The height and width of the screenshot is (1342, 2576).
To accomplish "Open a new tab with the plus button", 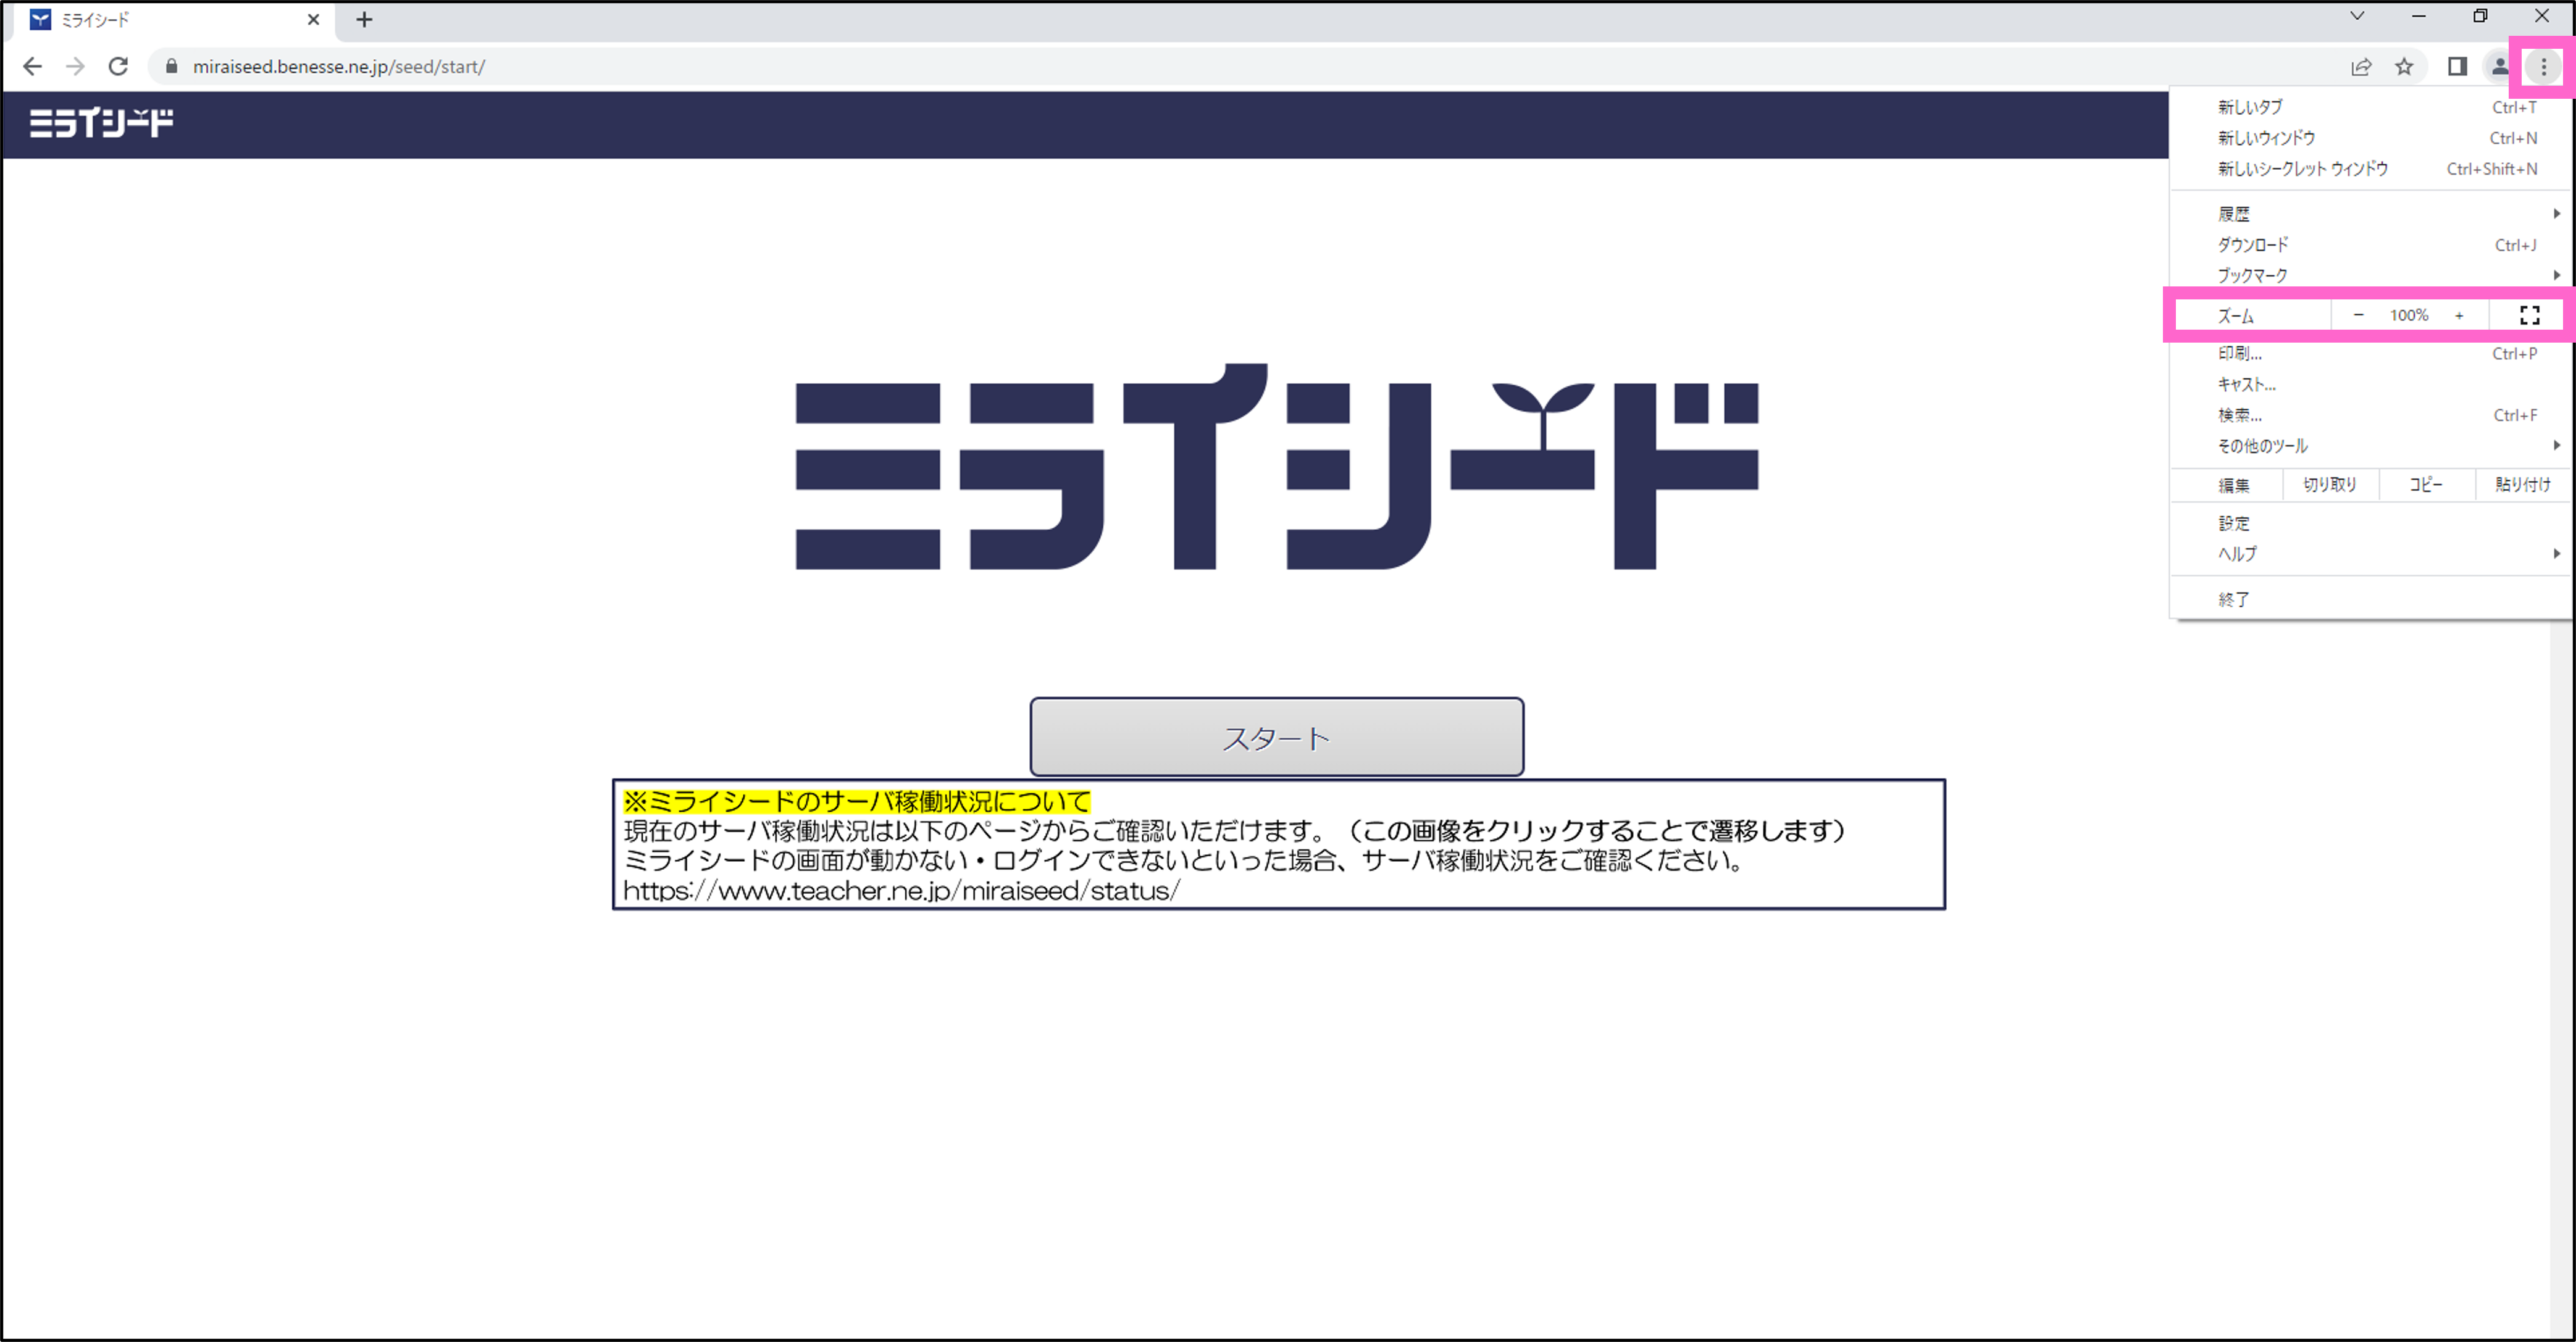I will [364, 20].
